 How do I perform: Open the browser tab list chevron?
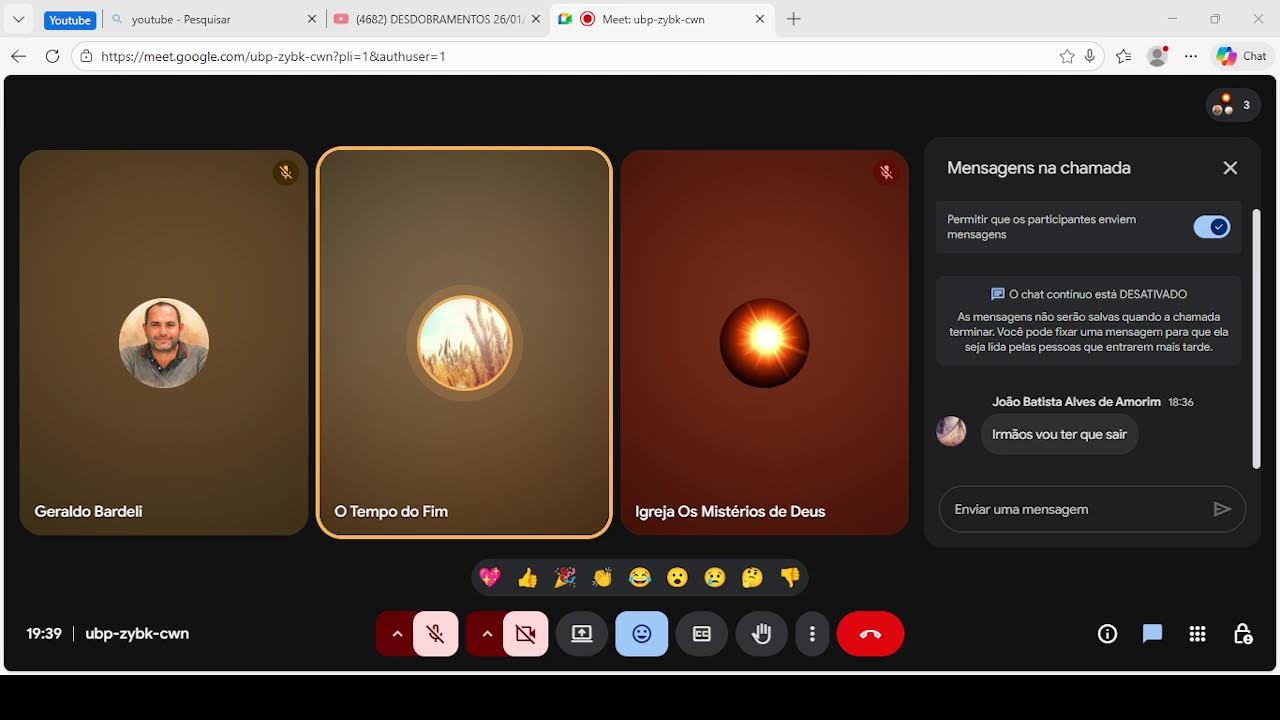18,19
